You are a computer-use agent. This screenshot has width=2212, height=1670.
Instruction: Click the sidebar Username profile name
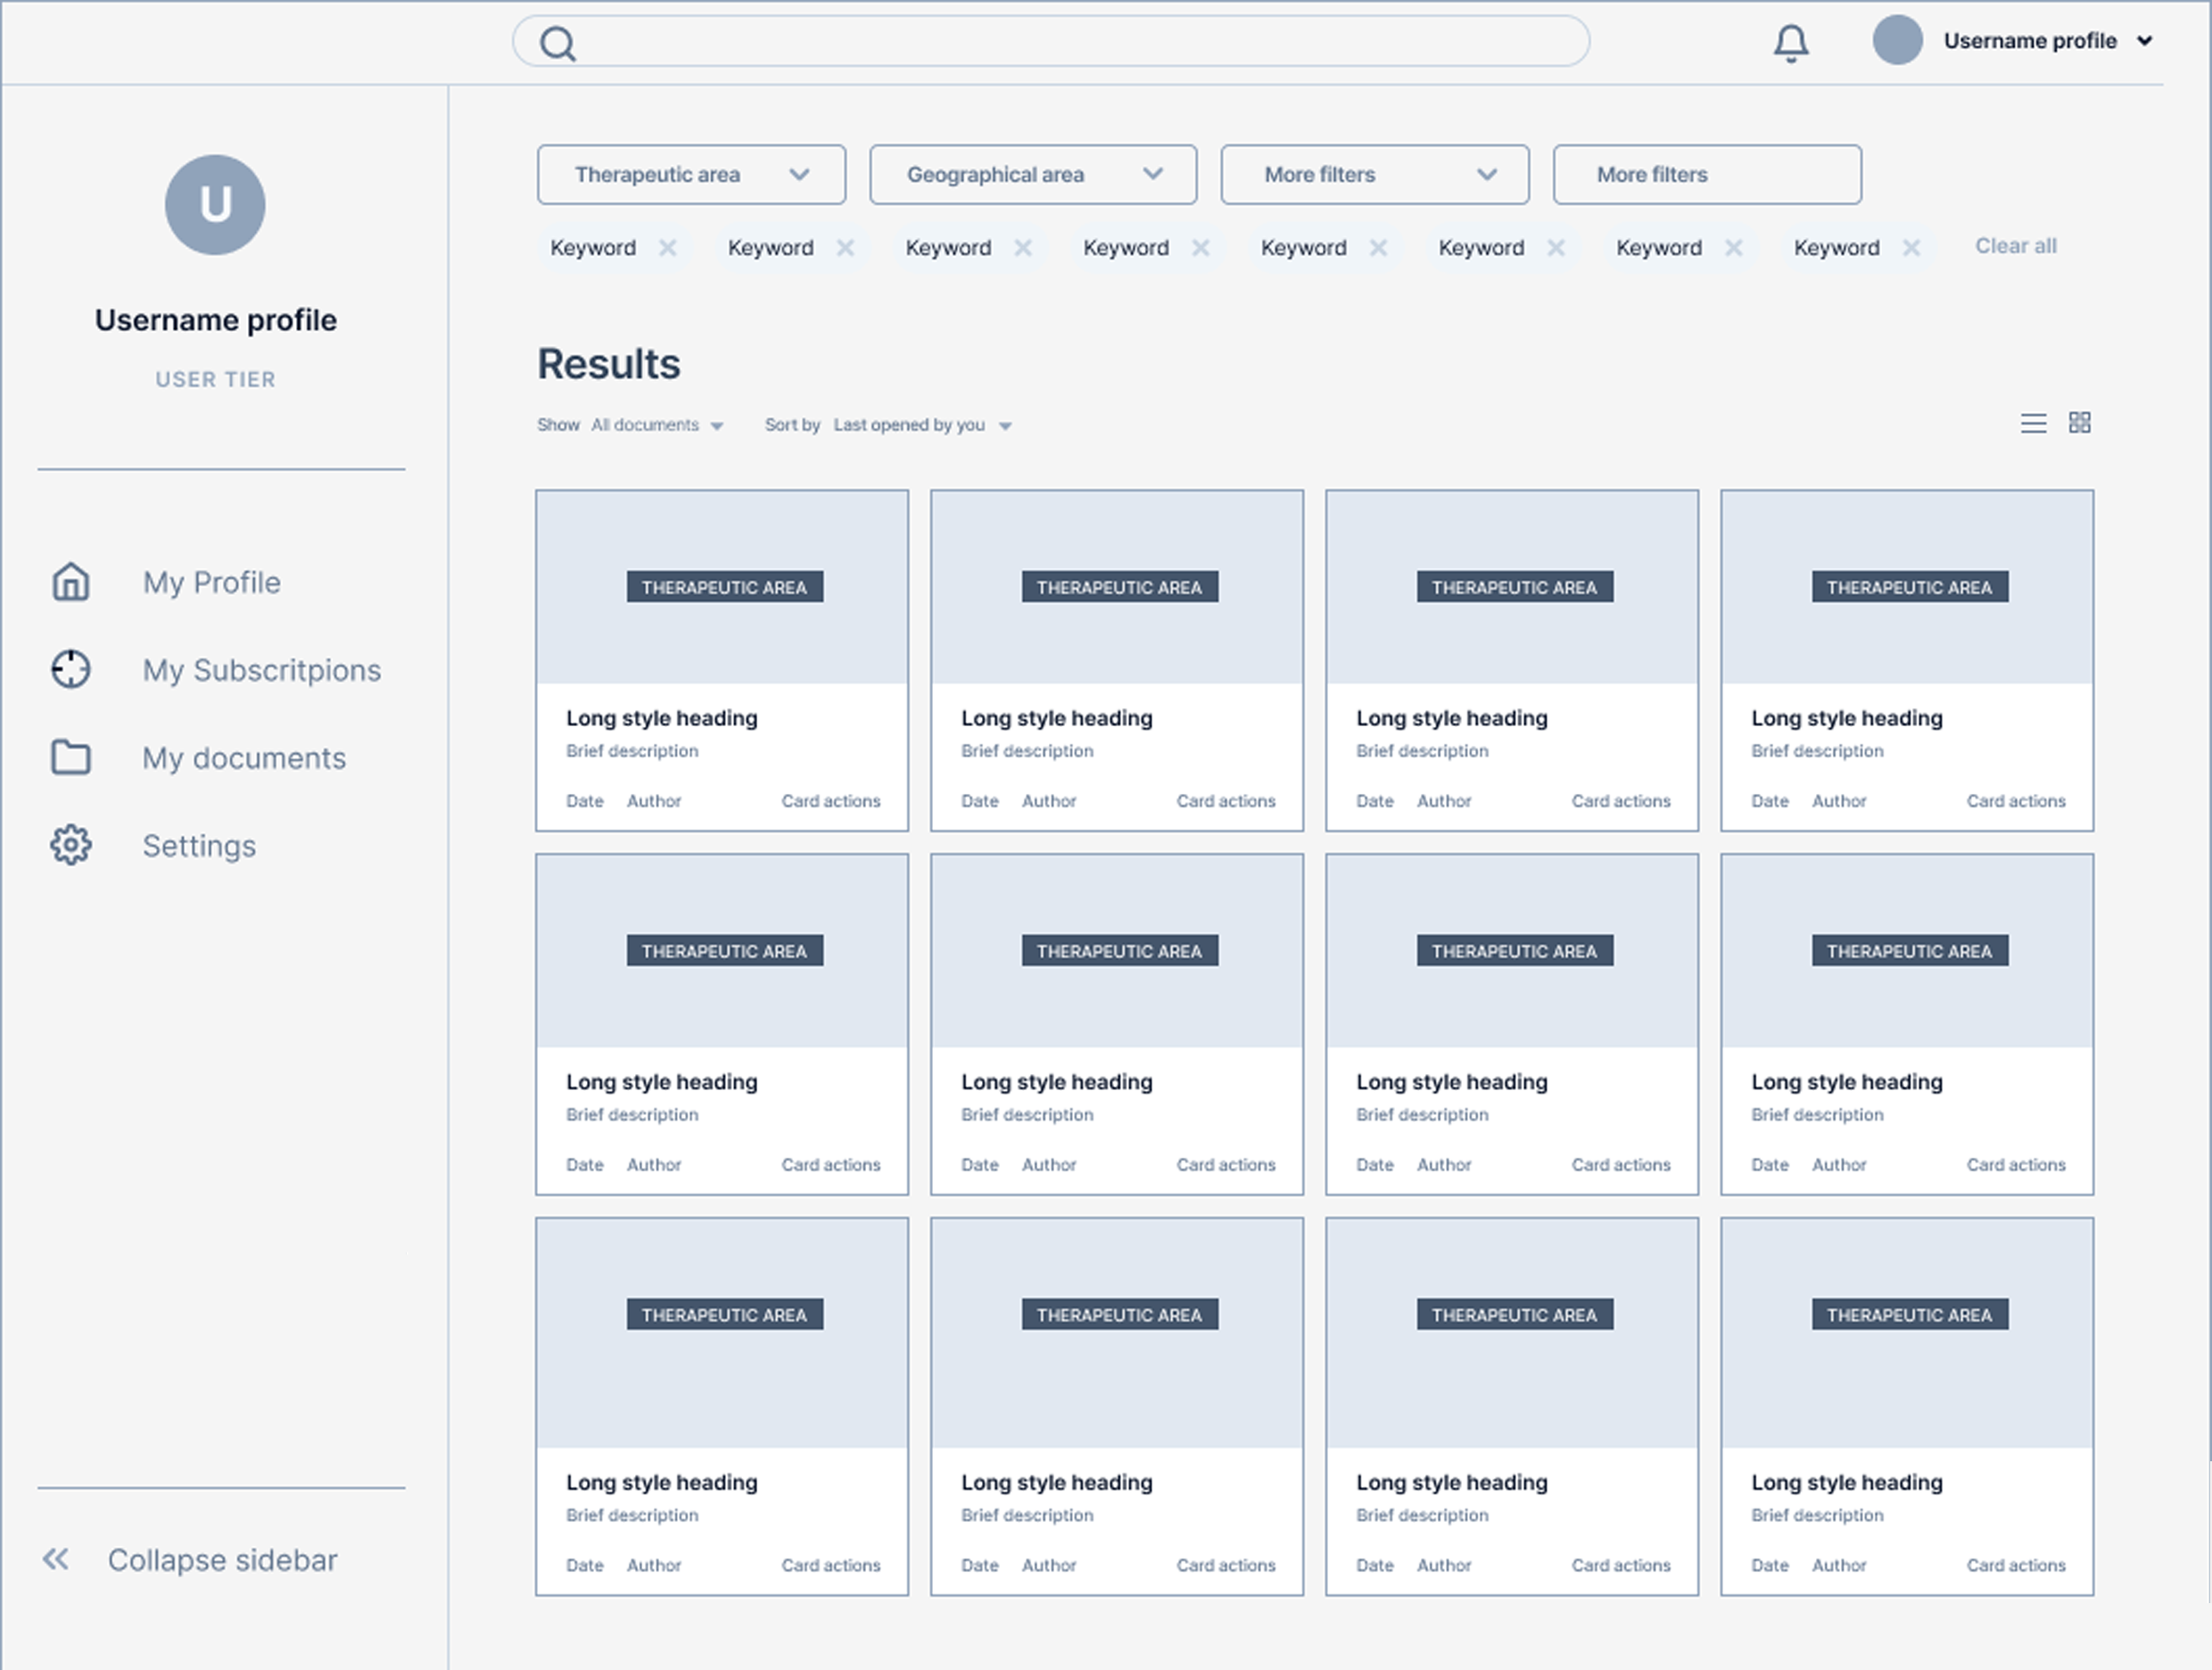216,320
